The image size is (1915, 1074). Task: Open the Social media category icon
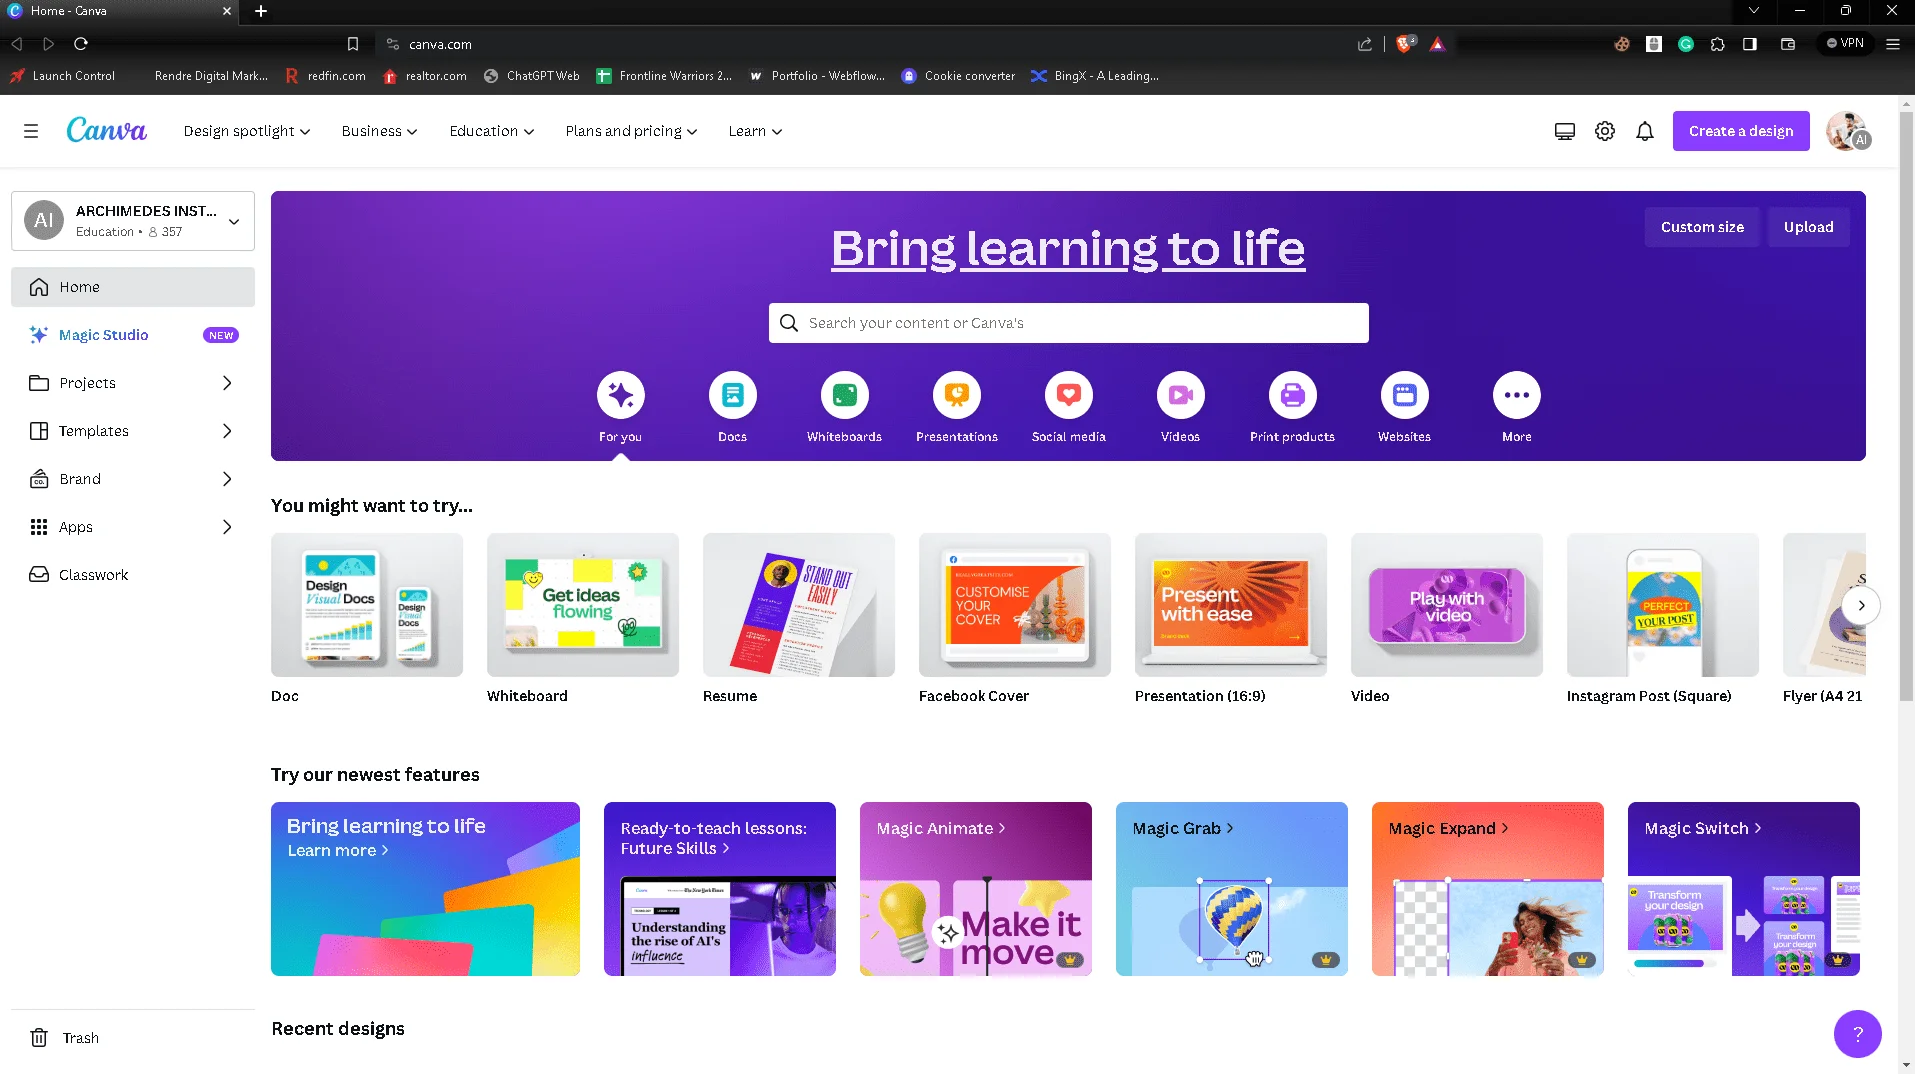click(x=1069, y=395)
